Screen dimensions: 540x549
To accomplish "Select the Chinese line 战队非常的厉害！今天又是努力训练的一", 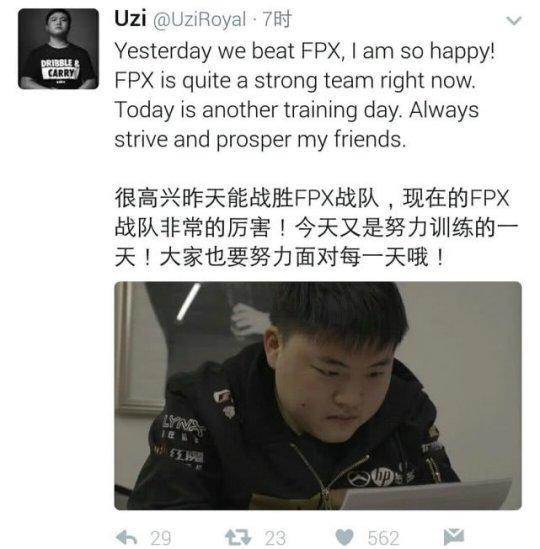I will coord(316,228).
